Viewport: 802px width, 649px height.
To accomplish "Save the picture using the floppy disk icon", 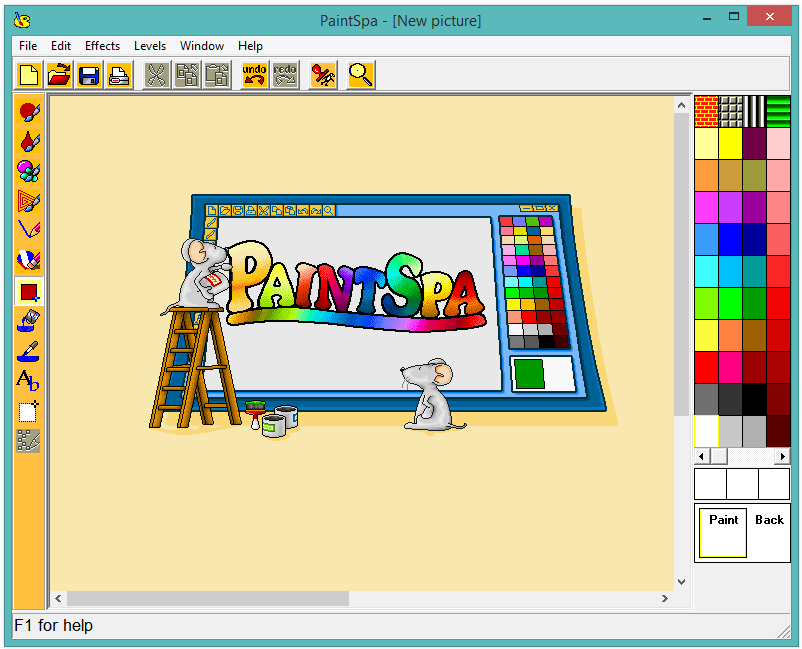I will point(89,75).
